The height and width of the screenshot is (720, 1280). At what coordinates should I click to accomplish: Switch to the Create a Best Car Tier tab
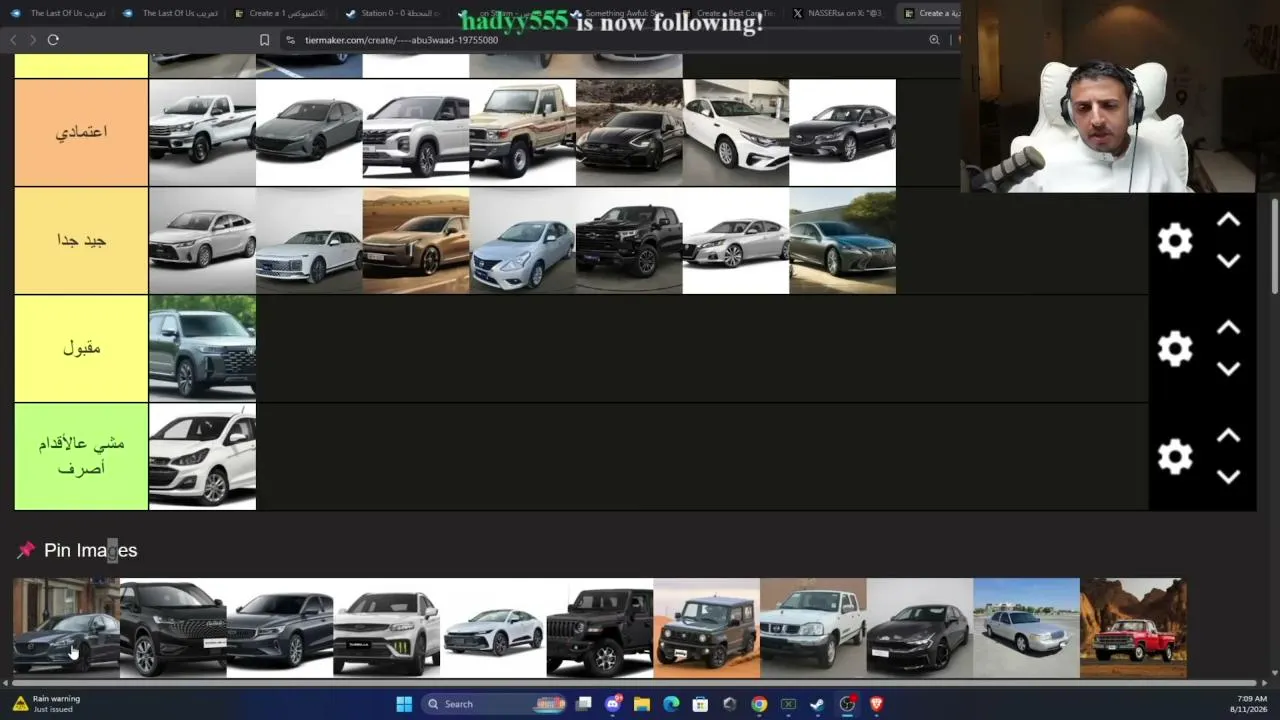coord(727,13)
